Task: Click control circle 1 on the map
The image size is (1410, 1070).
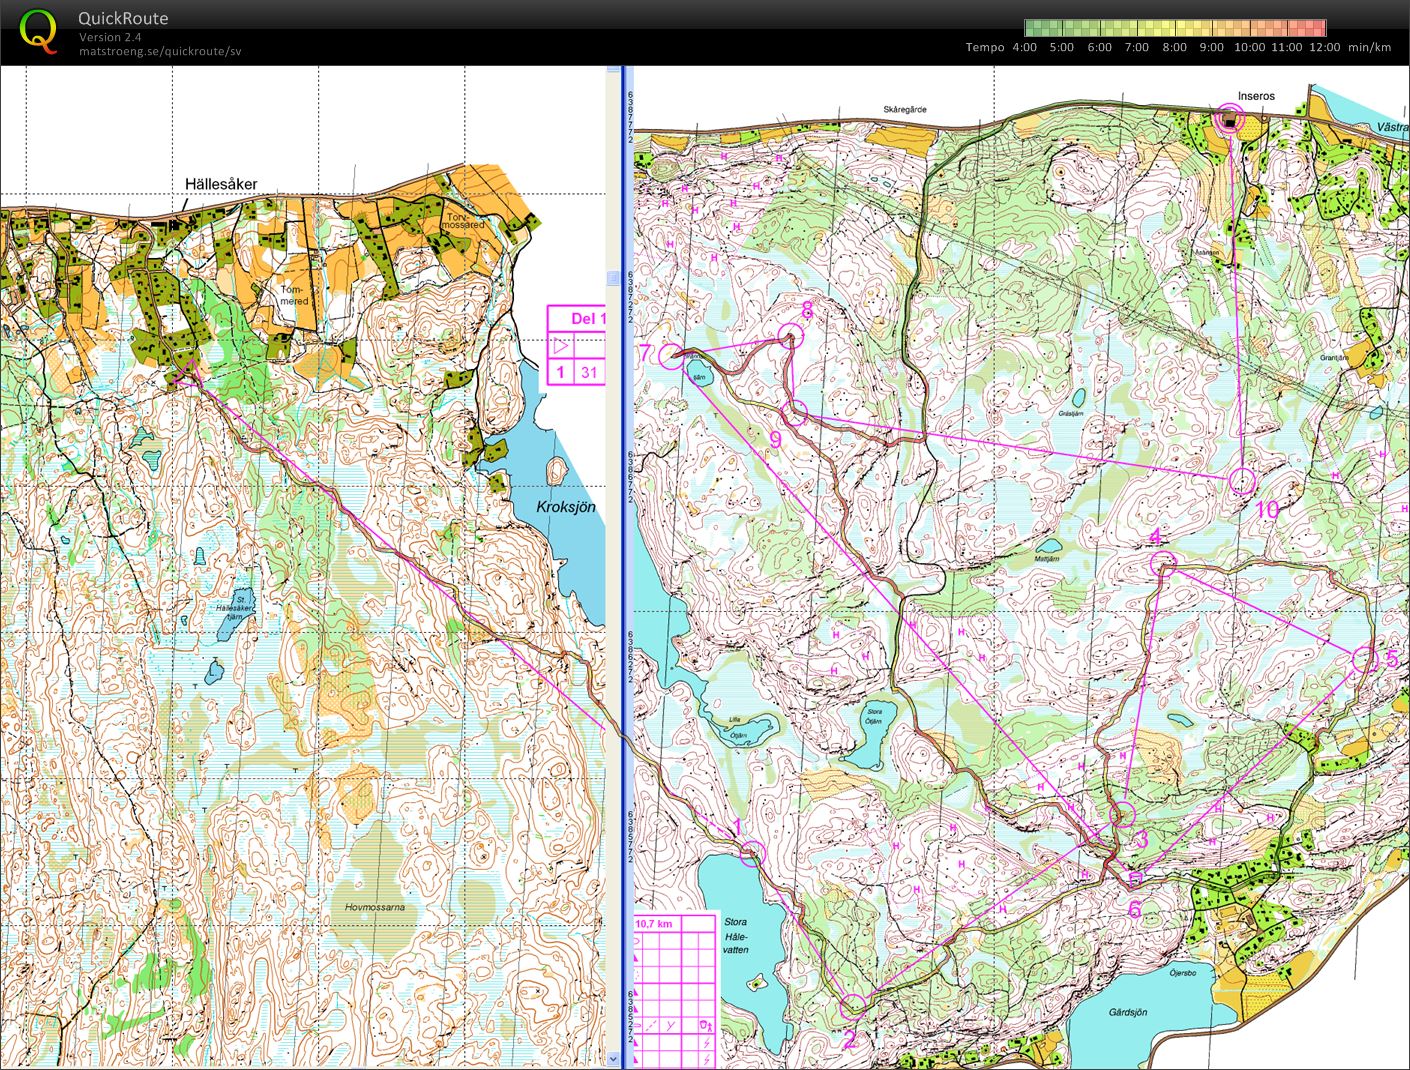Action: (752, 854)
